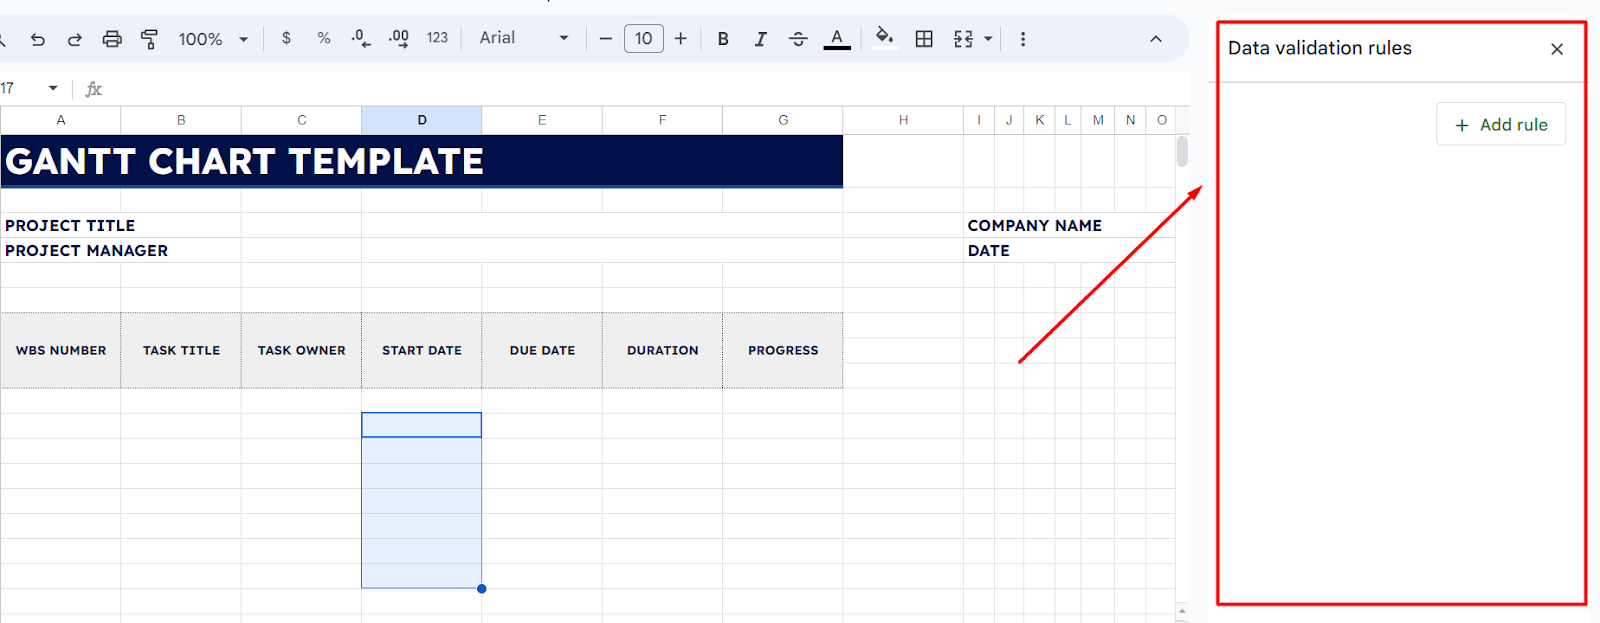
Task: Open the text color picker
Action: (837, 39)
